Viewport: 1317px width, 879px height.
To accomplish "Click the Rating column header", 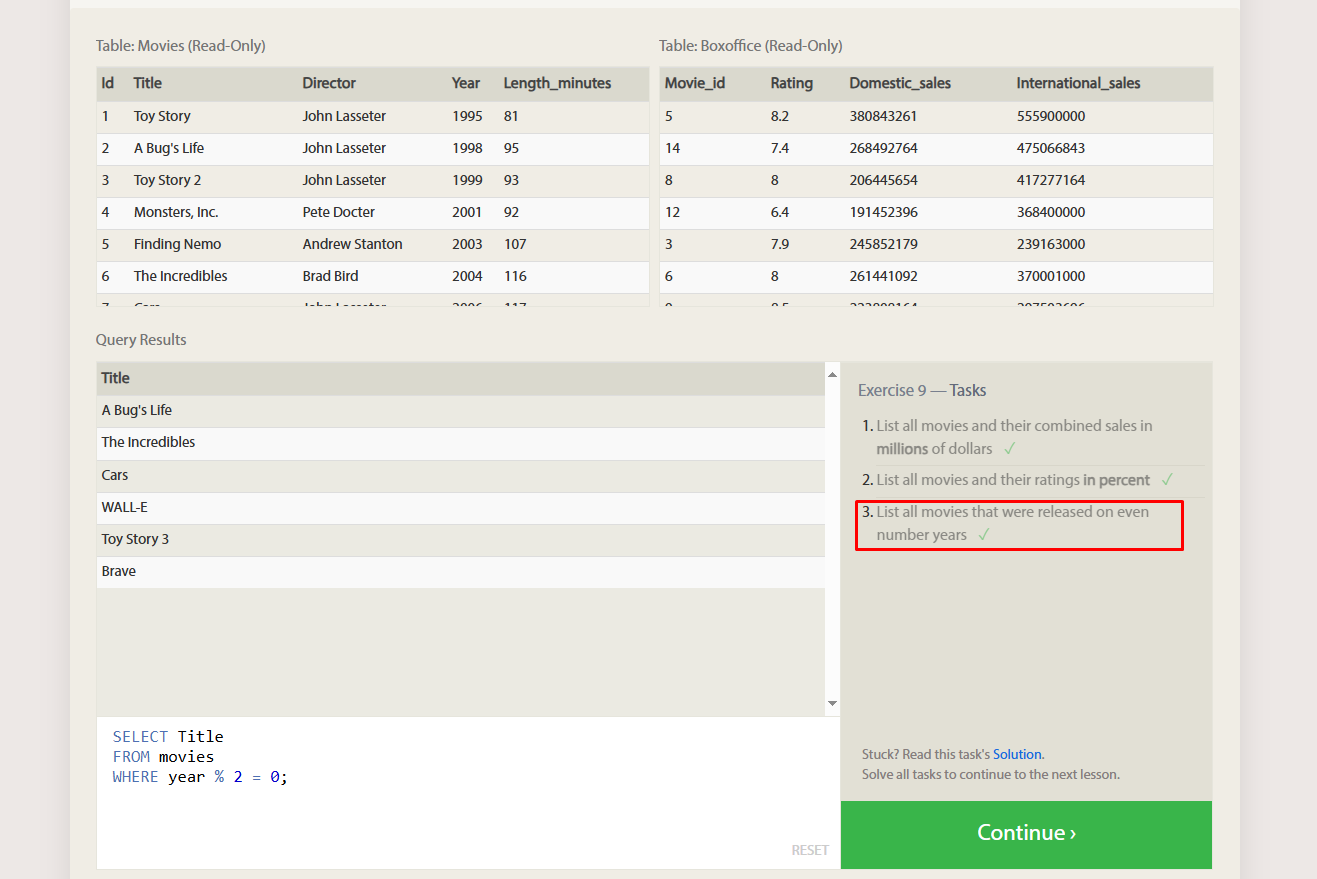I will (792, 83).
